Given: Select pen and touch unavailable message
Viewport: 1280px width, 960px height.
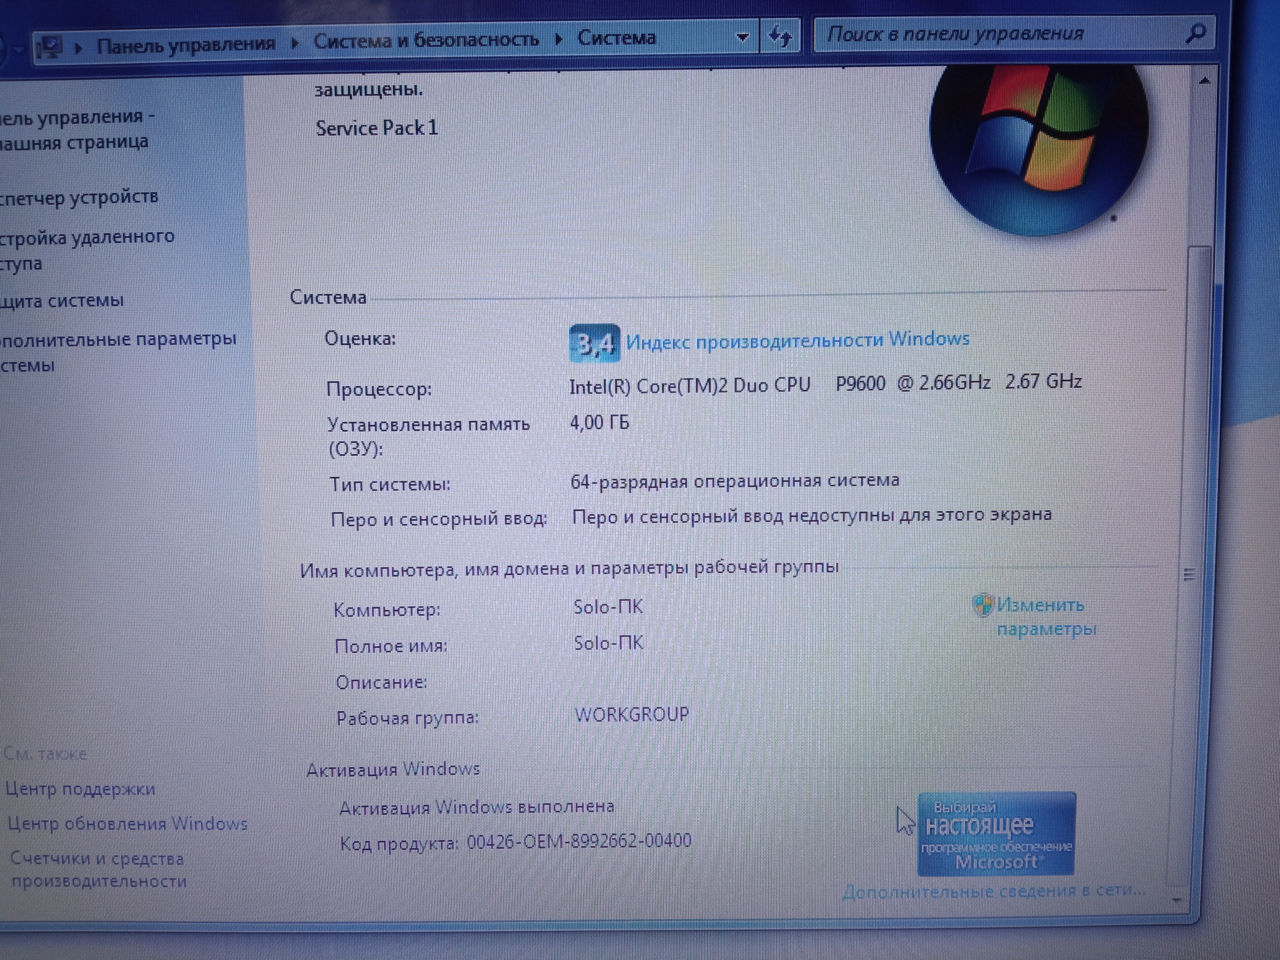Looking at the screenshot, I should click(x=812, y=516).
